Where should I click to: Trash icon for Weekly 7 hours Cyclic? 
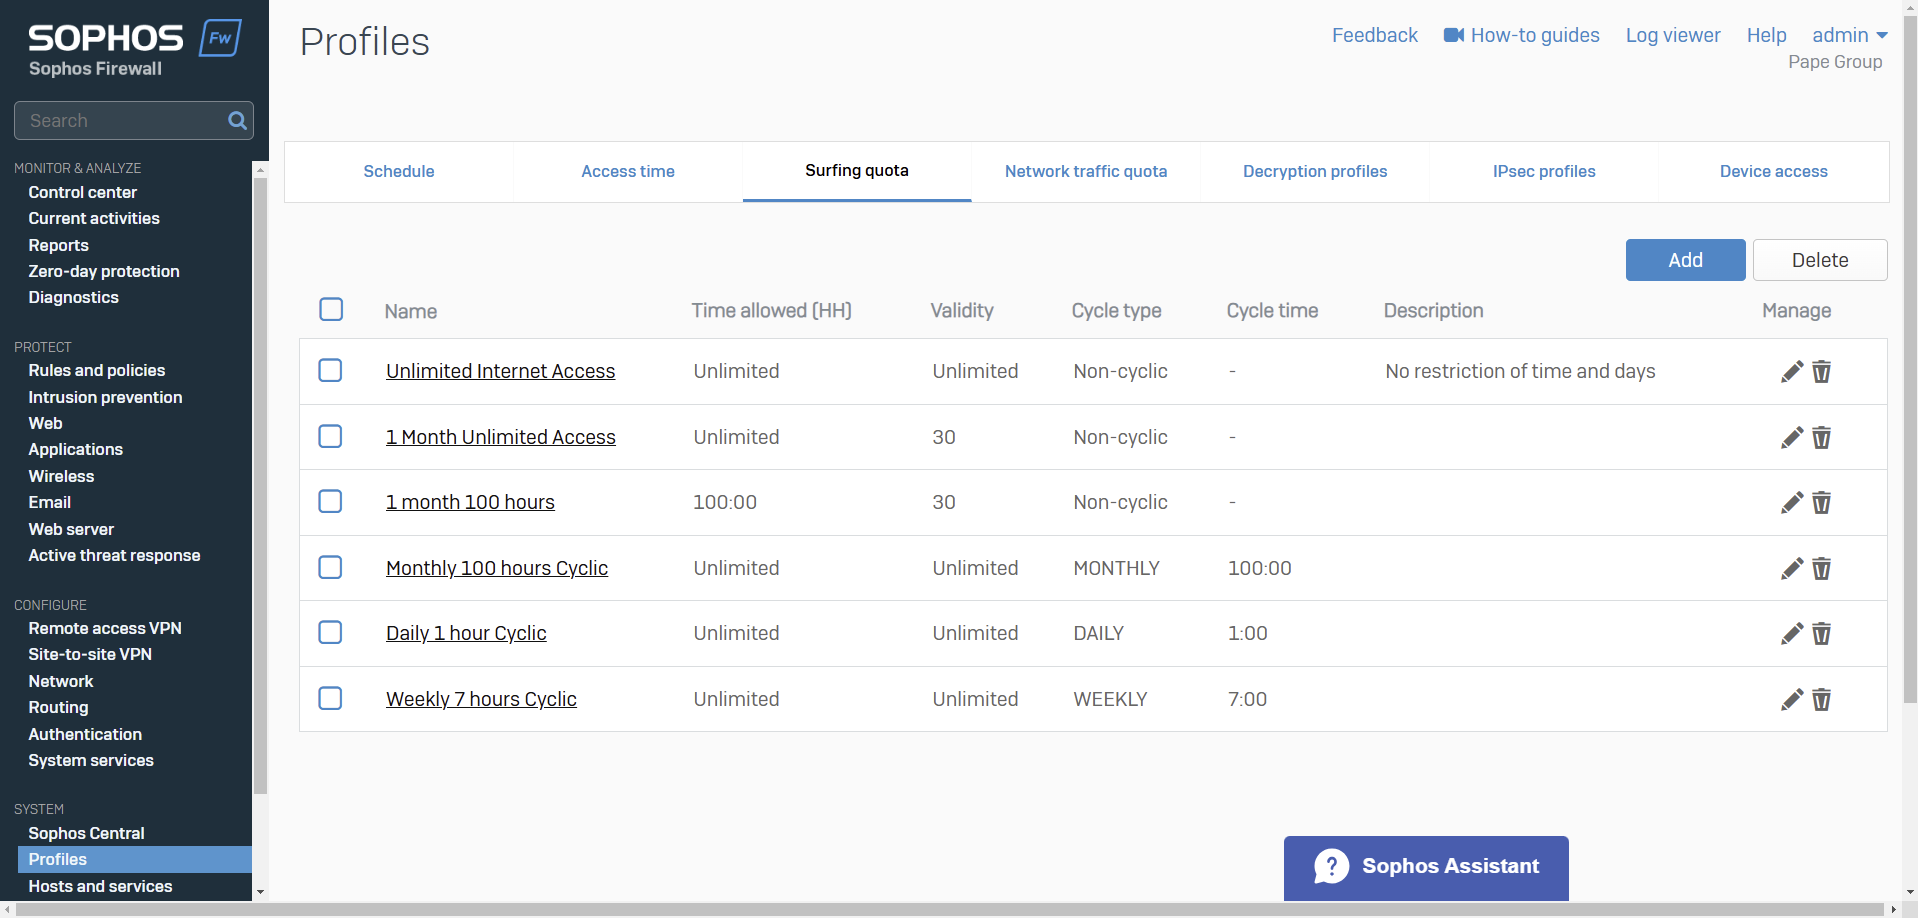[1822, 700]
